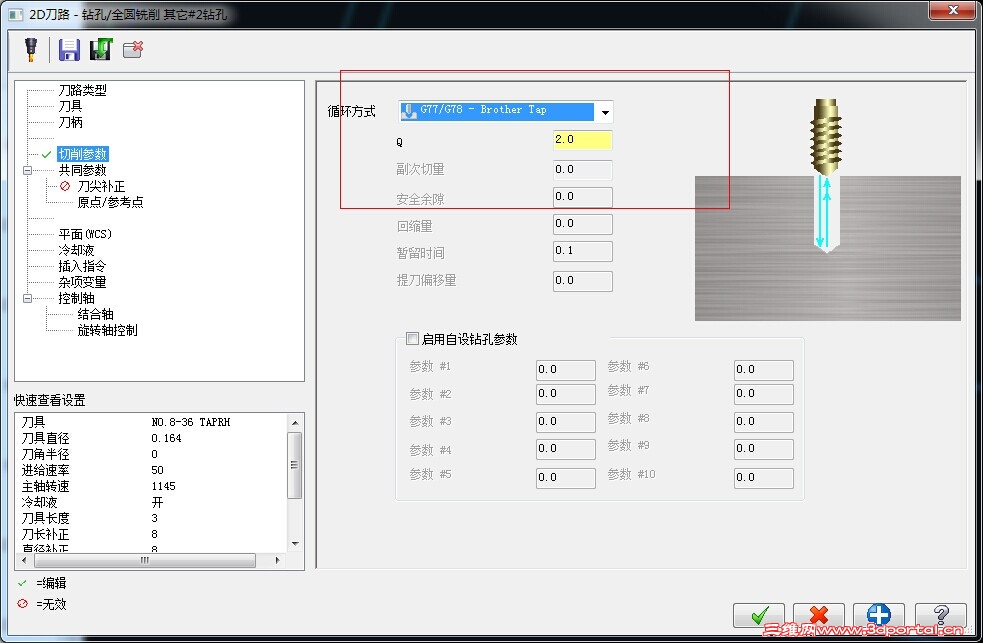This screenshot has width=983, height=643.
Task: Select 切削参数 in the tree
Action: 83,154
